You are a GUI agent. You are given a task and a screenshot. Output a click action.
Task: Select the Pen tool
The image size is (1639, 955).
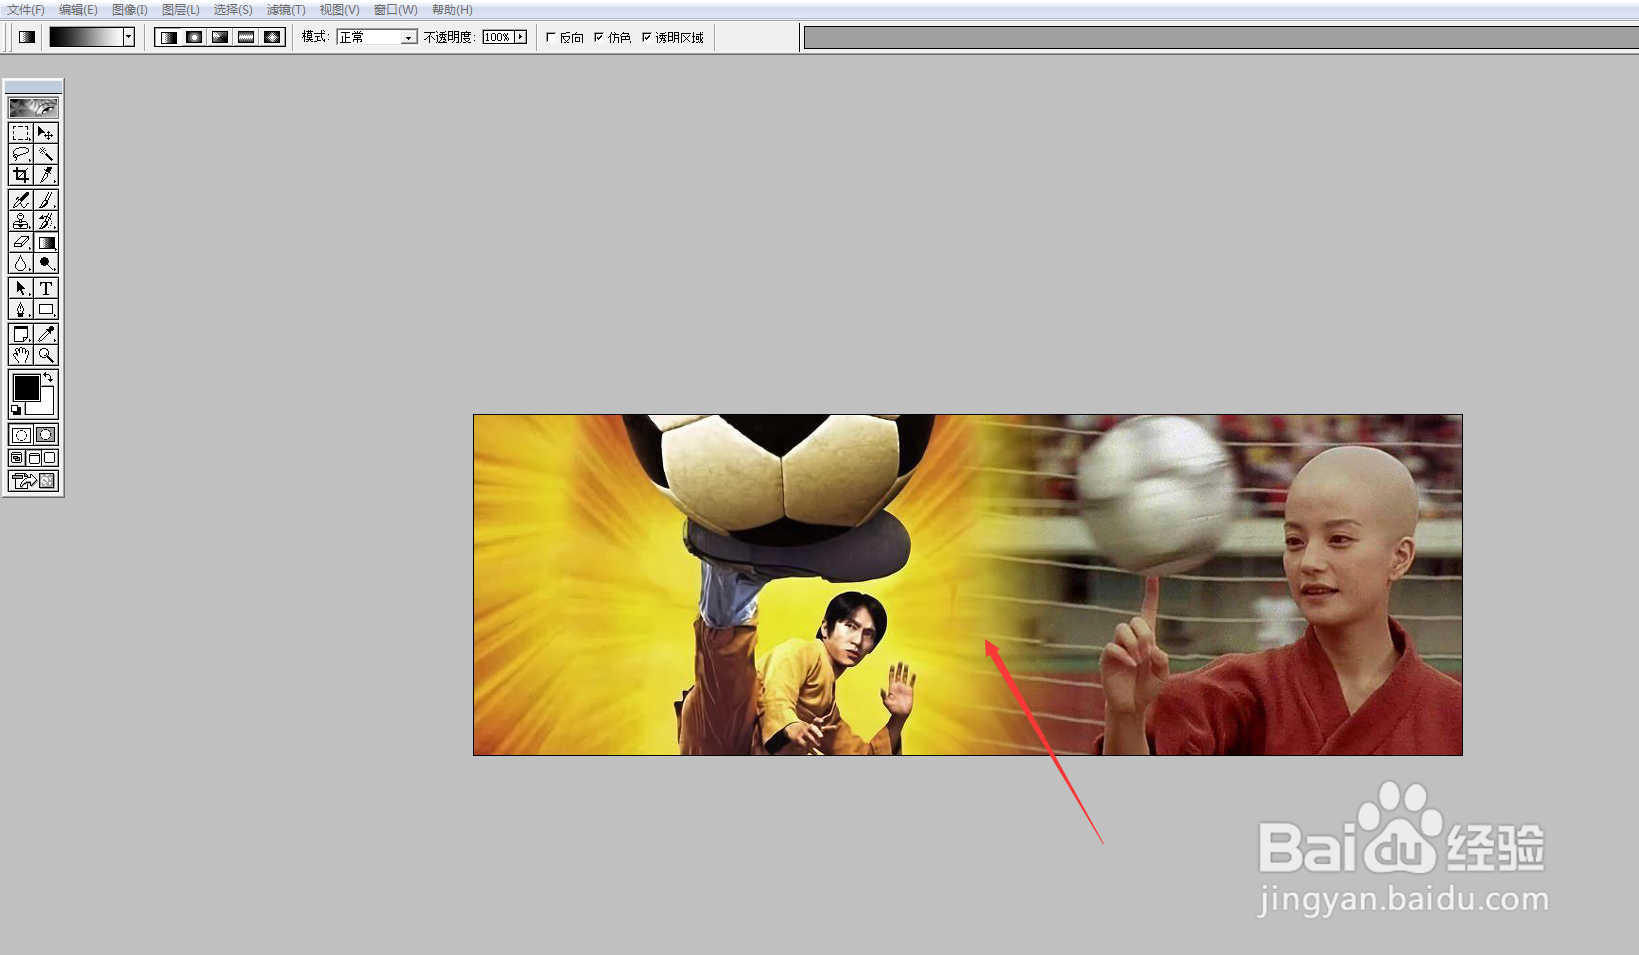[21, 309]
